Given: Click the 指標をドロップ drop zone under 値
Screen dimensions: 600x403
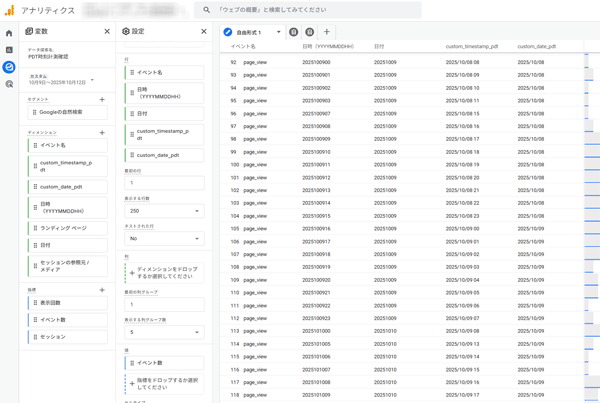Looking at the screenshot, I should click(164, 384).
